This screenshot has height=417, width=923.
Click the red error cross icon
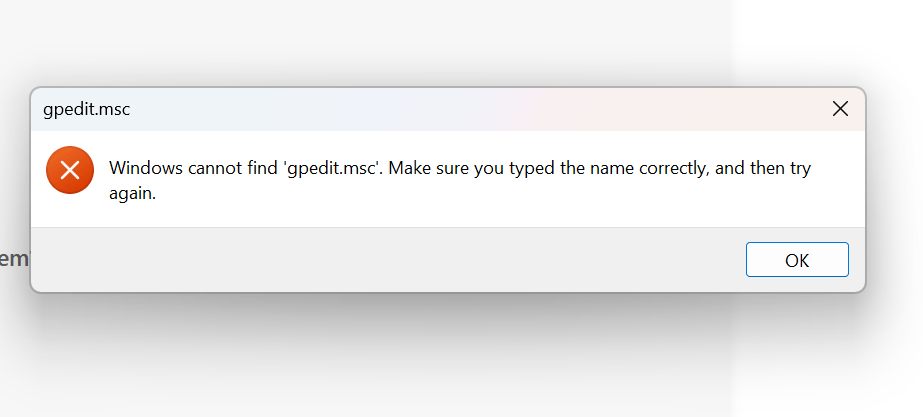click(x=70, y=170)
